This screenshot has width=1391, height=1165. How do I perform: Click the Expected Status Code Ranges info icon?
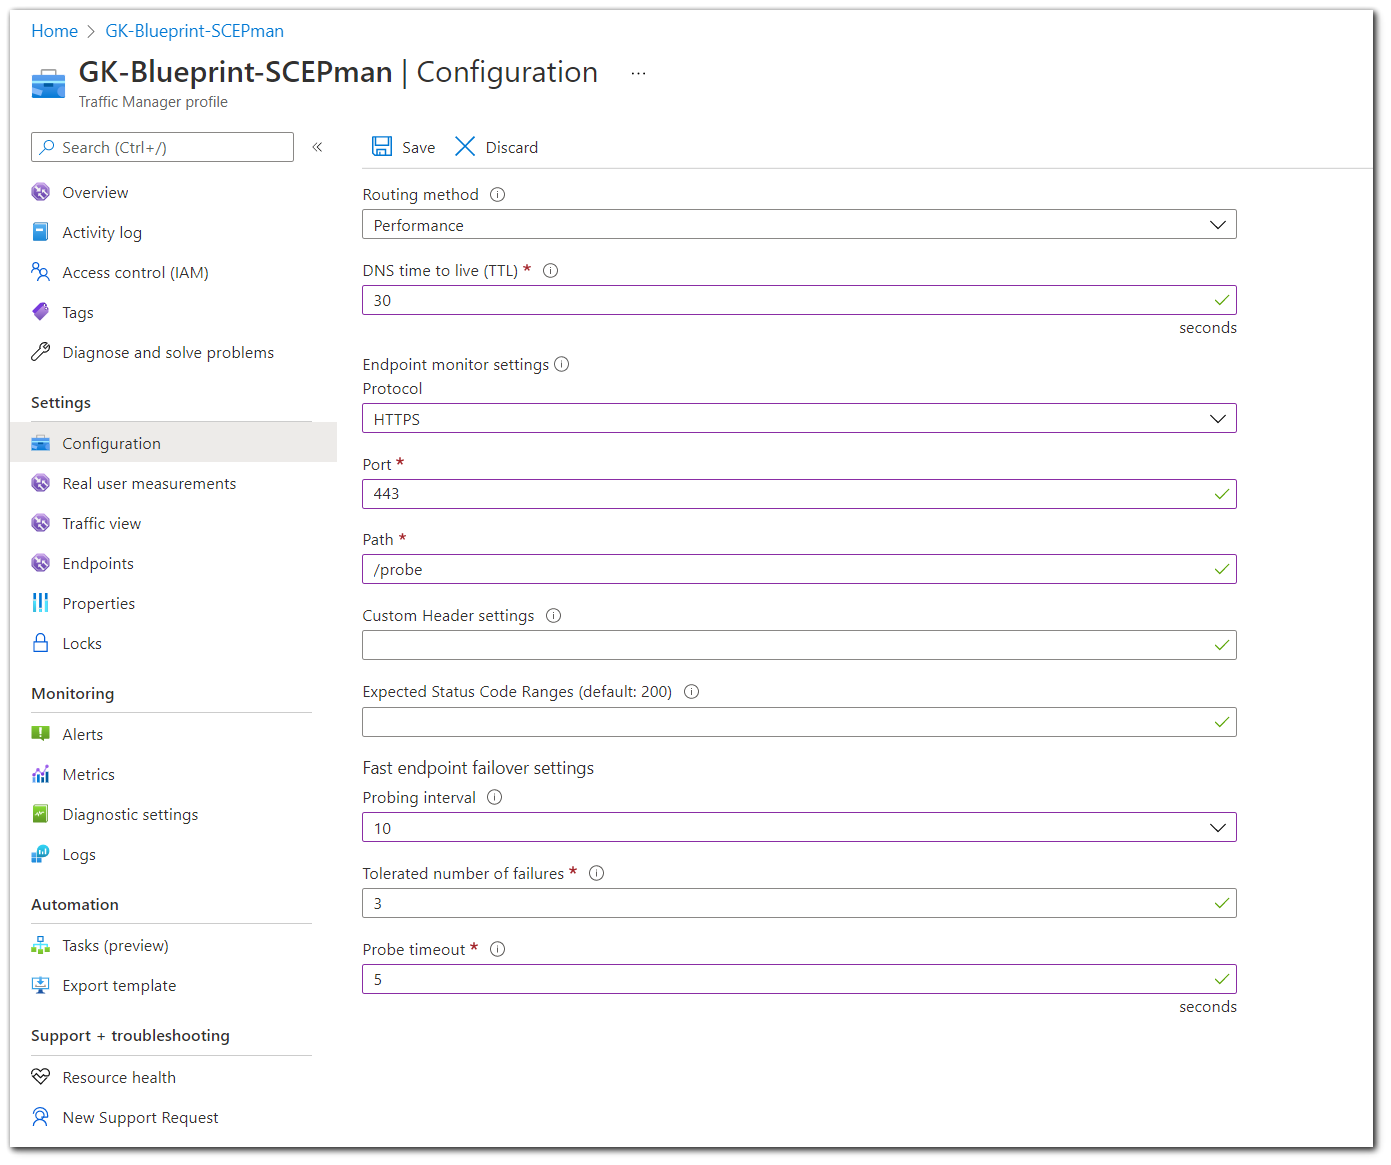pyautogui.click(x=691, y=692)
